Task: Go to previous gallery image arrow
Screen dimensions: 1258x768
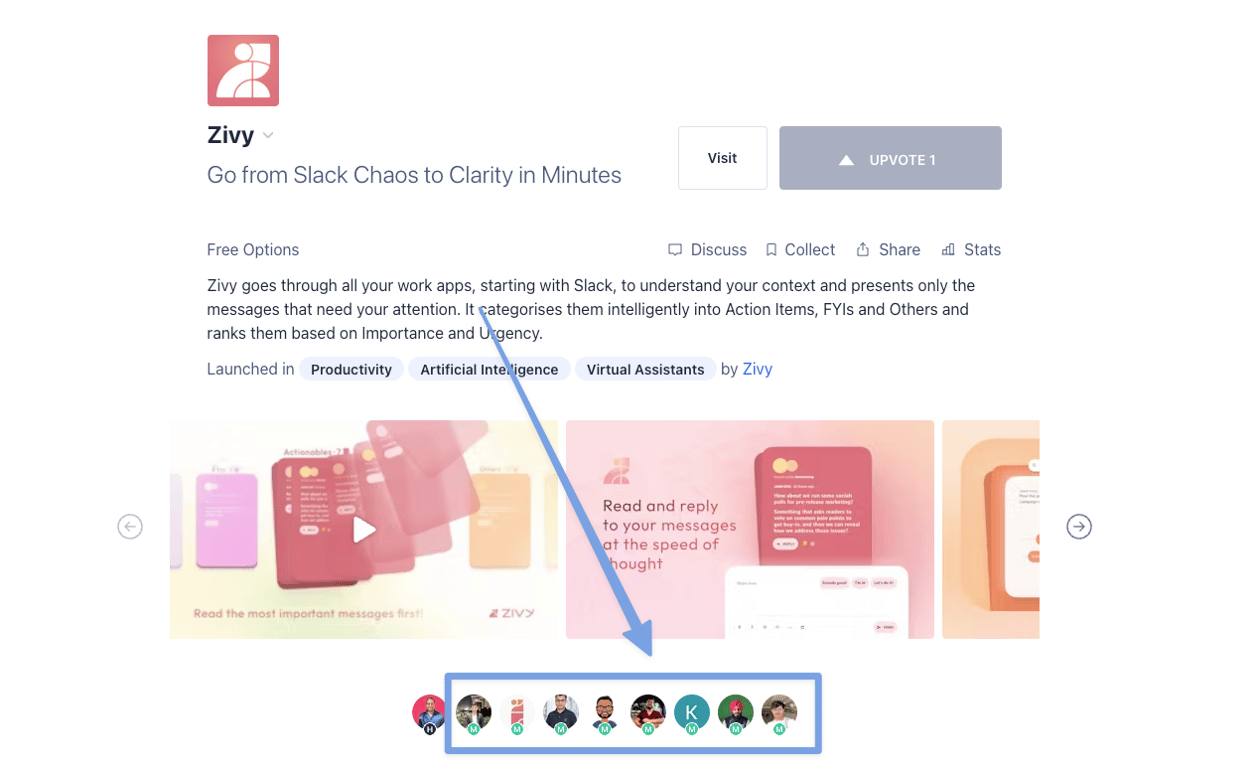Action: pos(130,526)
